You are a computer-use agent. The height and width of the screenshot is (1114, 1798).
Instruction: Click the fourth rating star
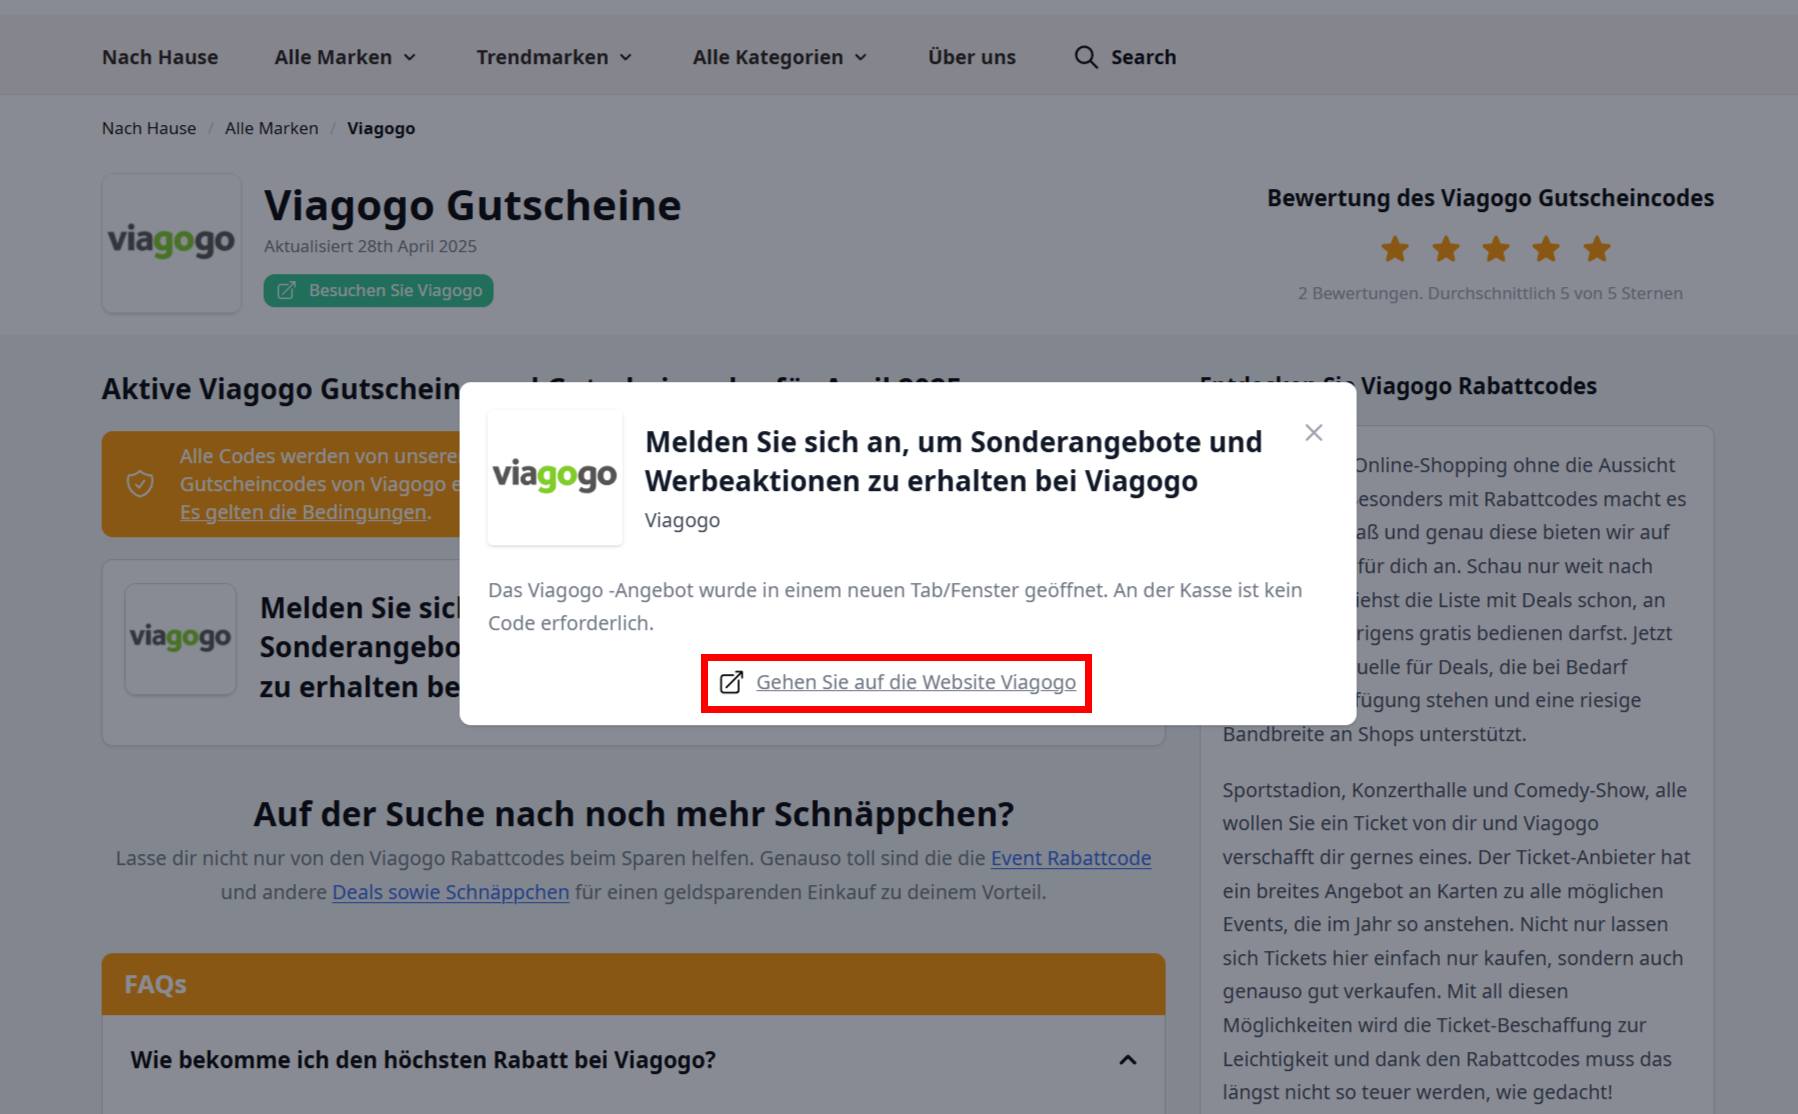1546,249
